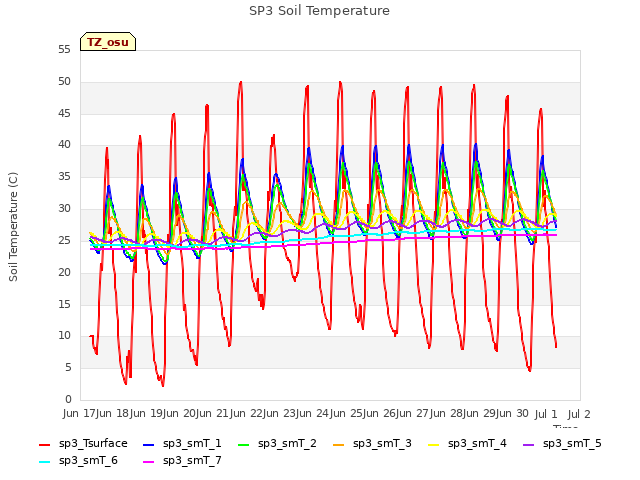Click the Jun 21 surface temperature peak
Image resolution: width=640 pixels, height=480 pixels.
[241, 82]
